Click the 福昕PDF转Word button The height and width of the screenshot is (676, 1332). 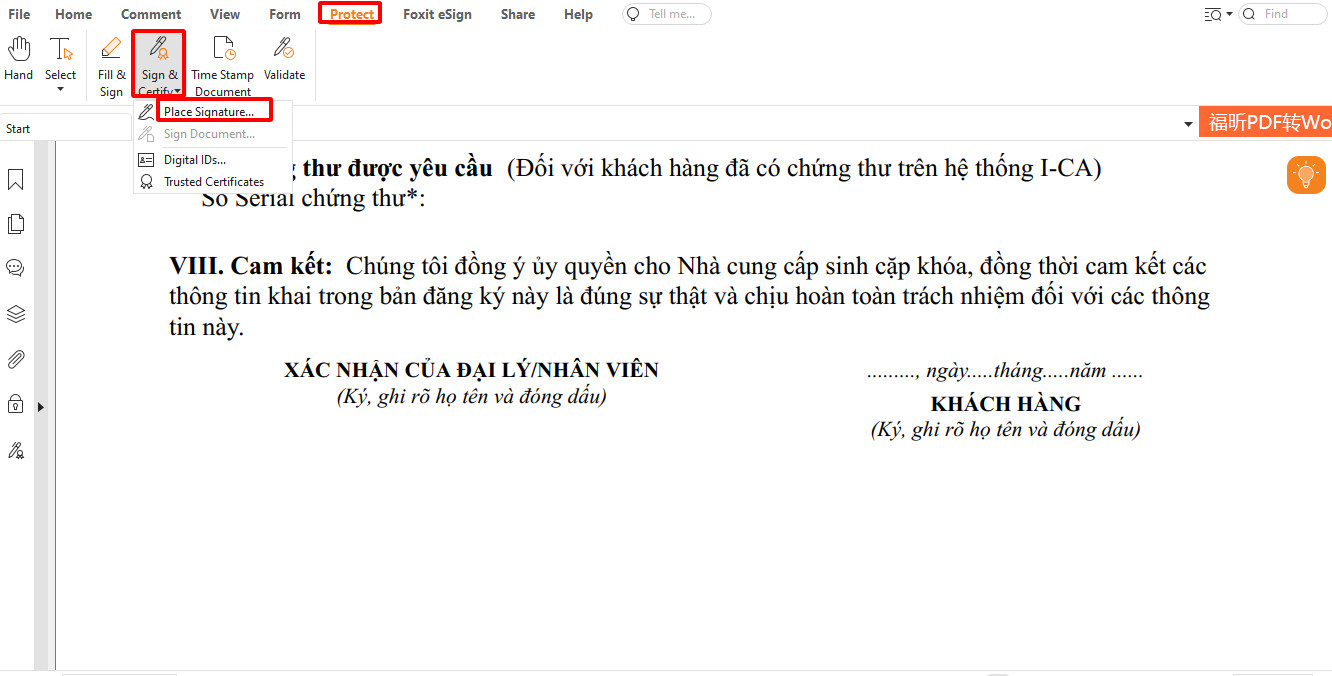click(1266, 121)
